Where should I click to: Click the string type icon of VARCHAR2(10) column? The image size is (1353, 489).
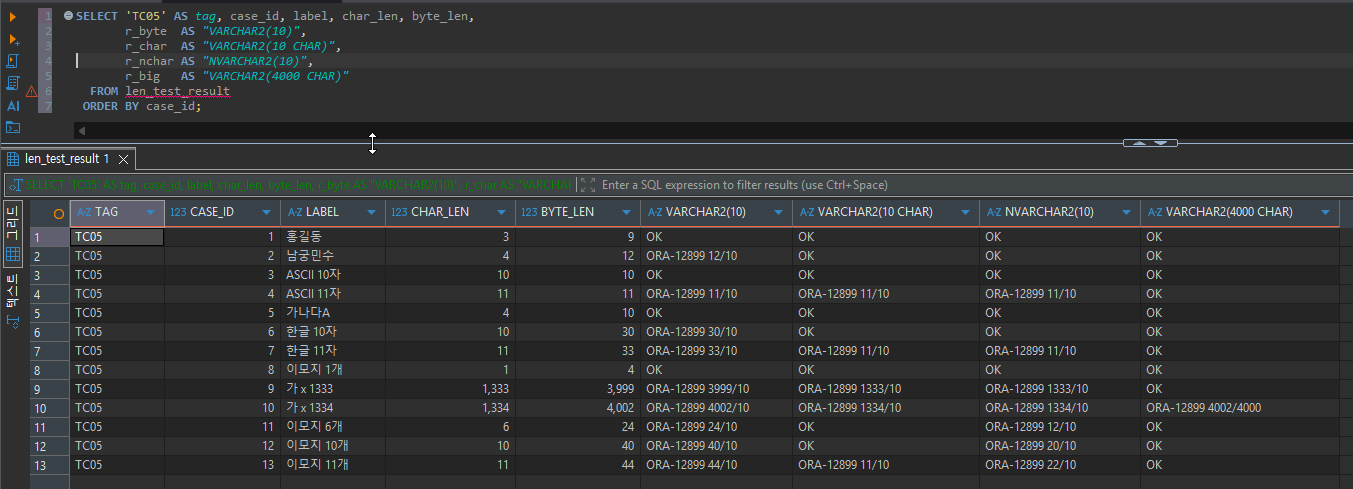(655, 212)
